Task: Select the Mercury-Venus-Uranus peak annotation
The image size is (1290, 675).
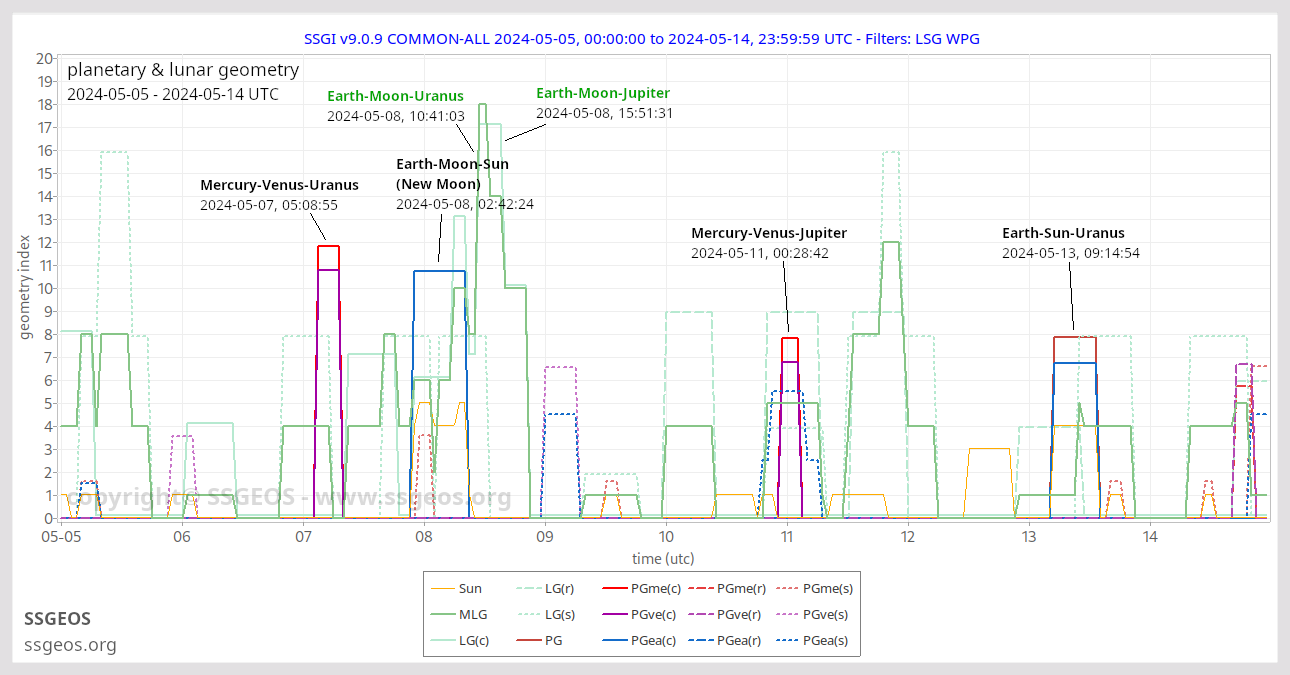Action: (279, 185)
